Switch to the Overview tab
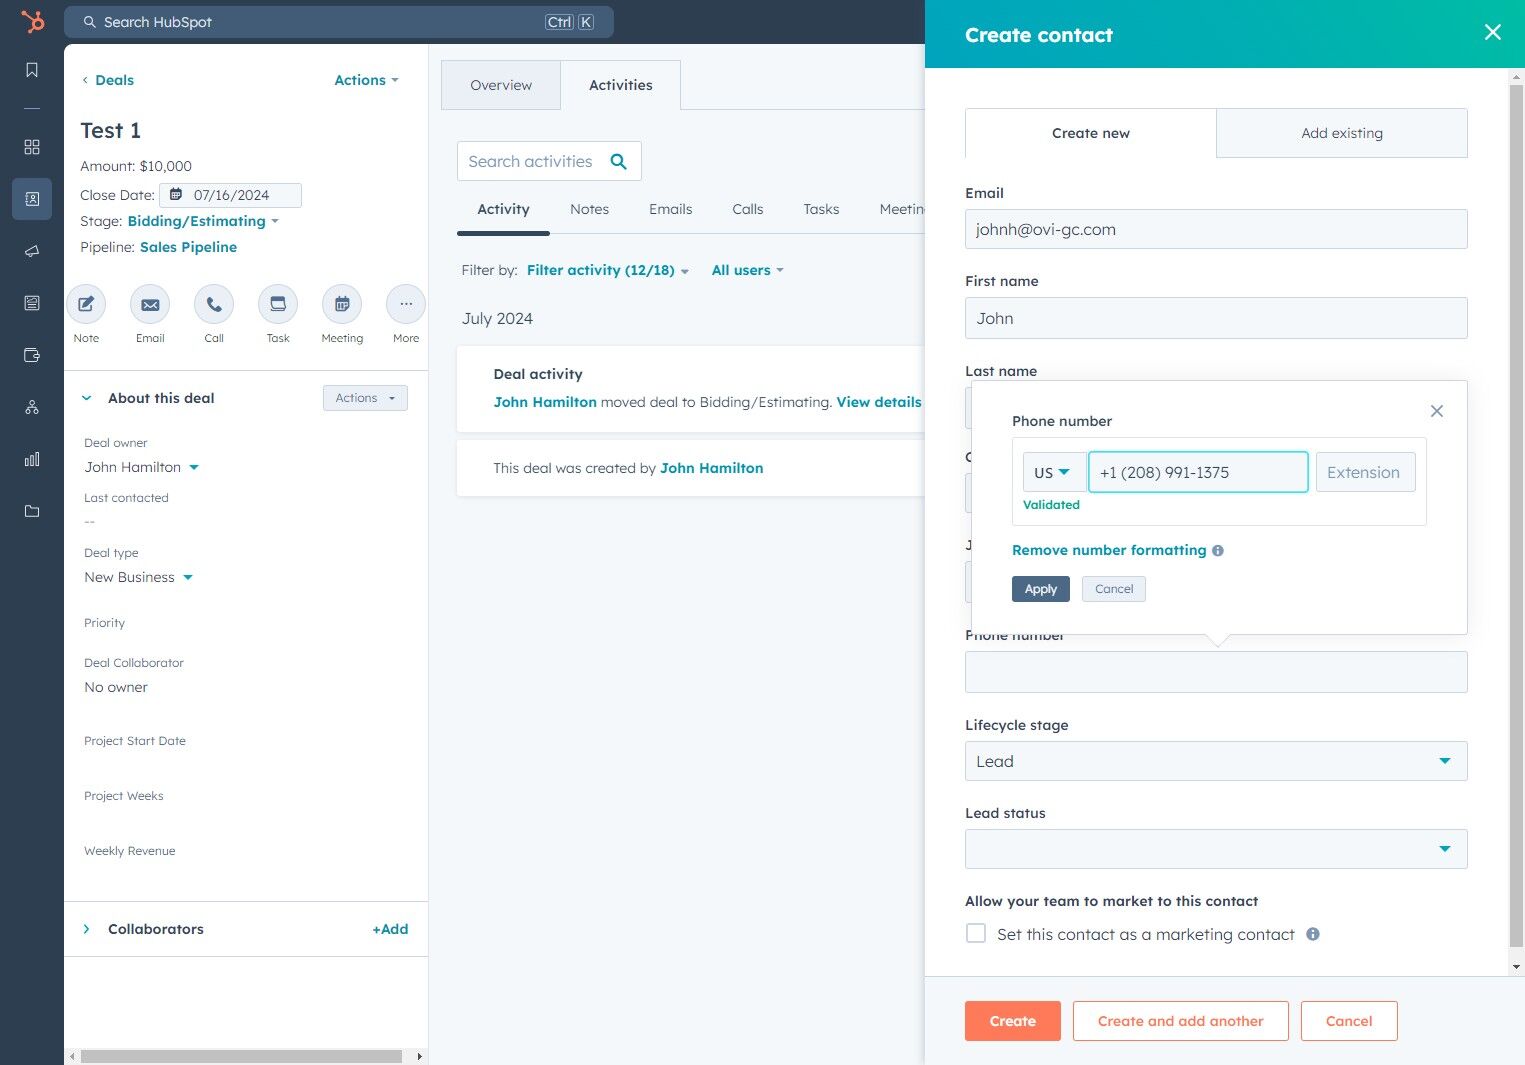1525x1065 pixels. click(x=501, y=85)
